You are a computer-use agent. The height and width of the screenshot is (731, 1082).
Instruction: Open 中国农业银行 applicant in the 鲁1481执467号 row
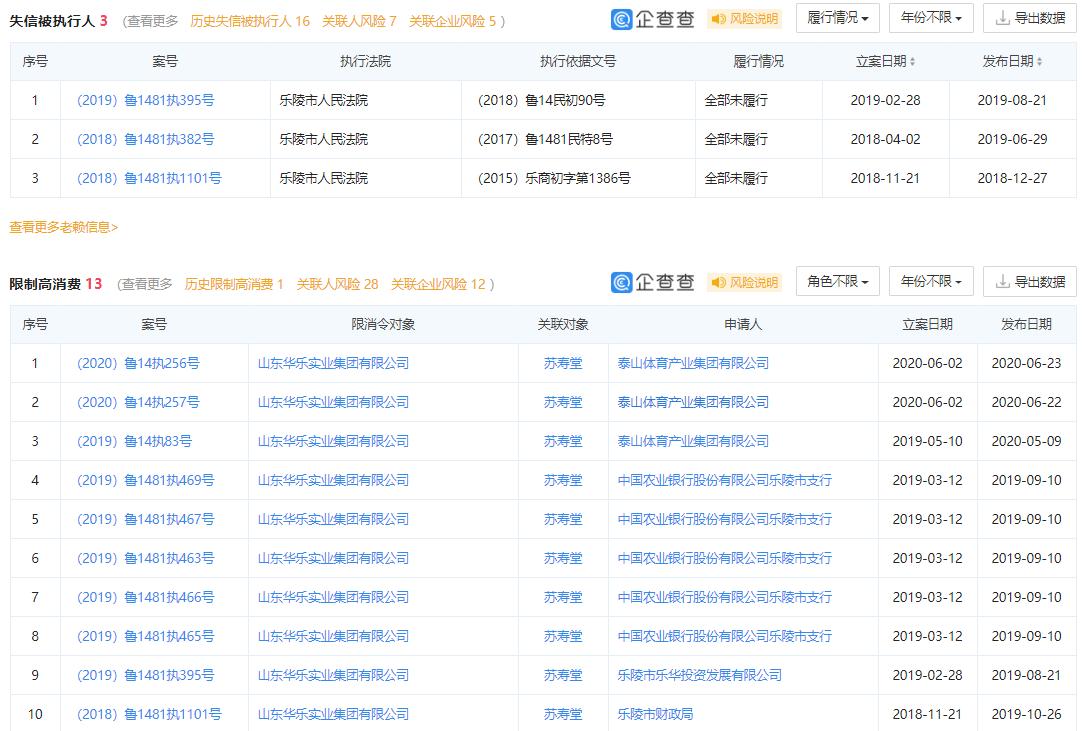pyautogui.click(x=725, y=519)
